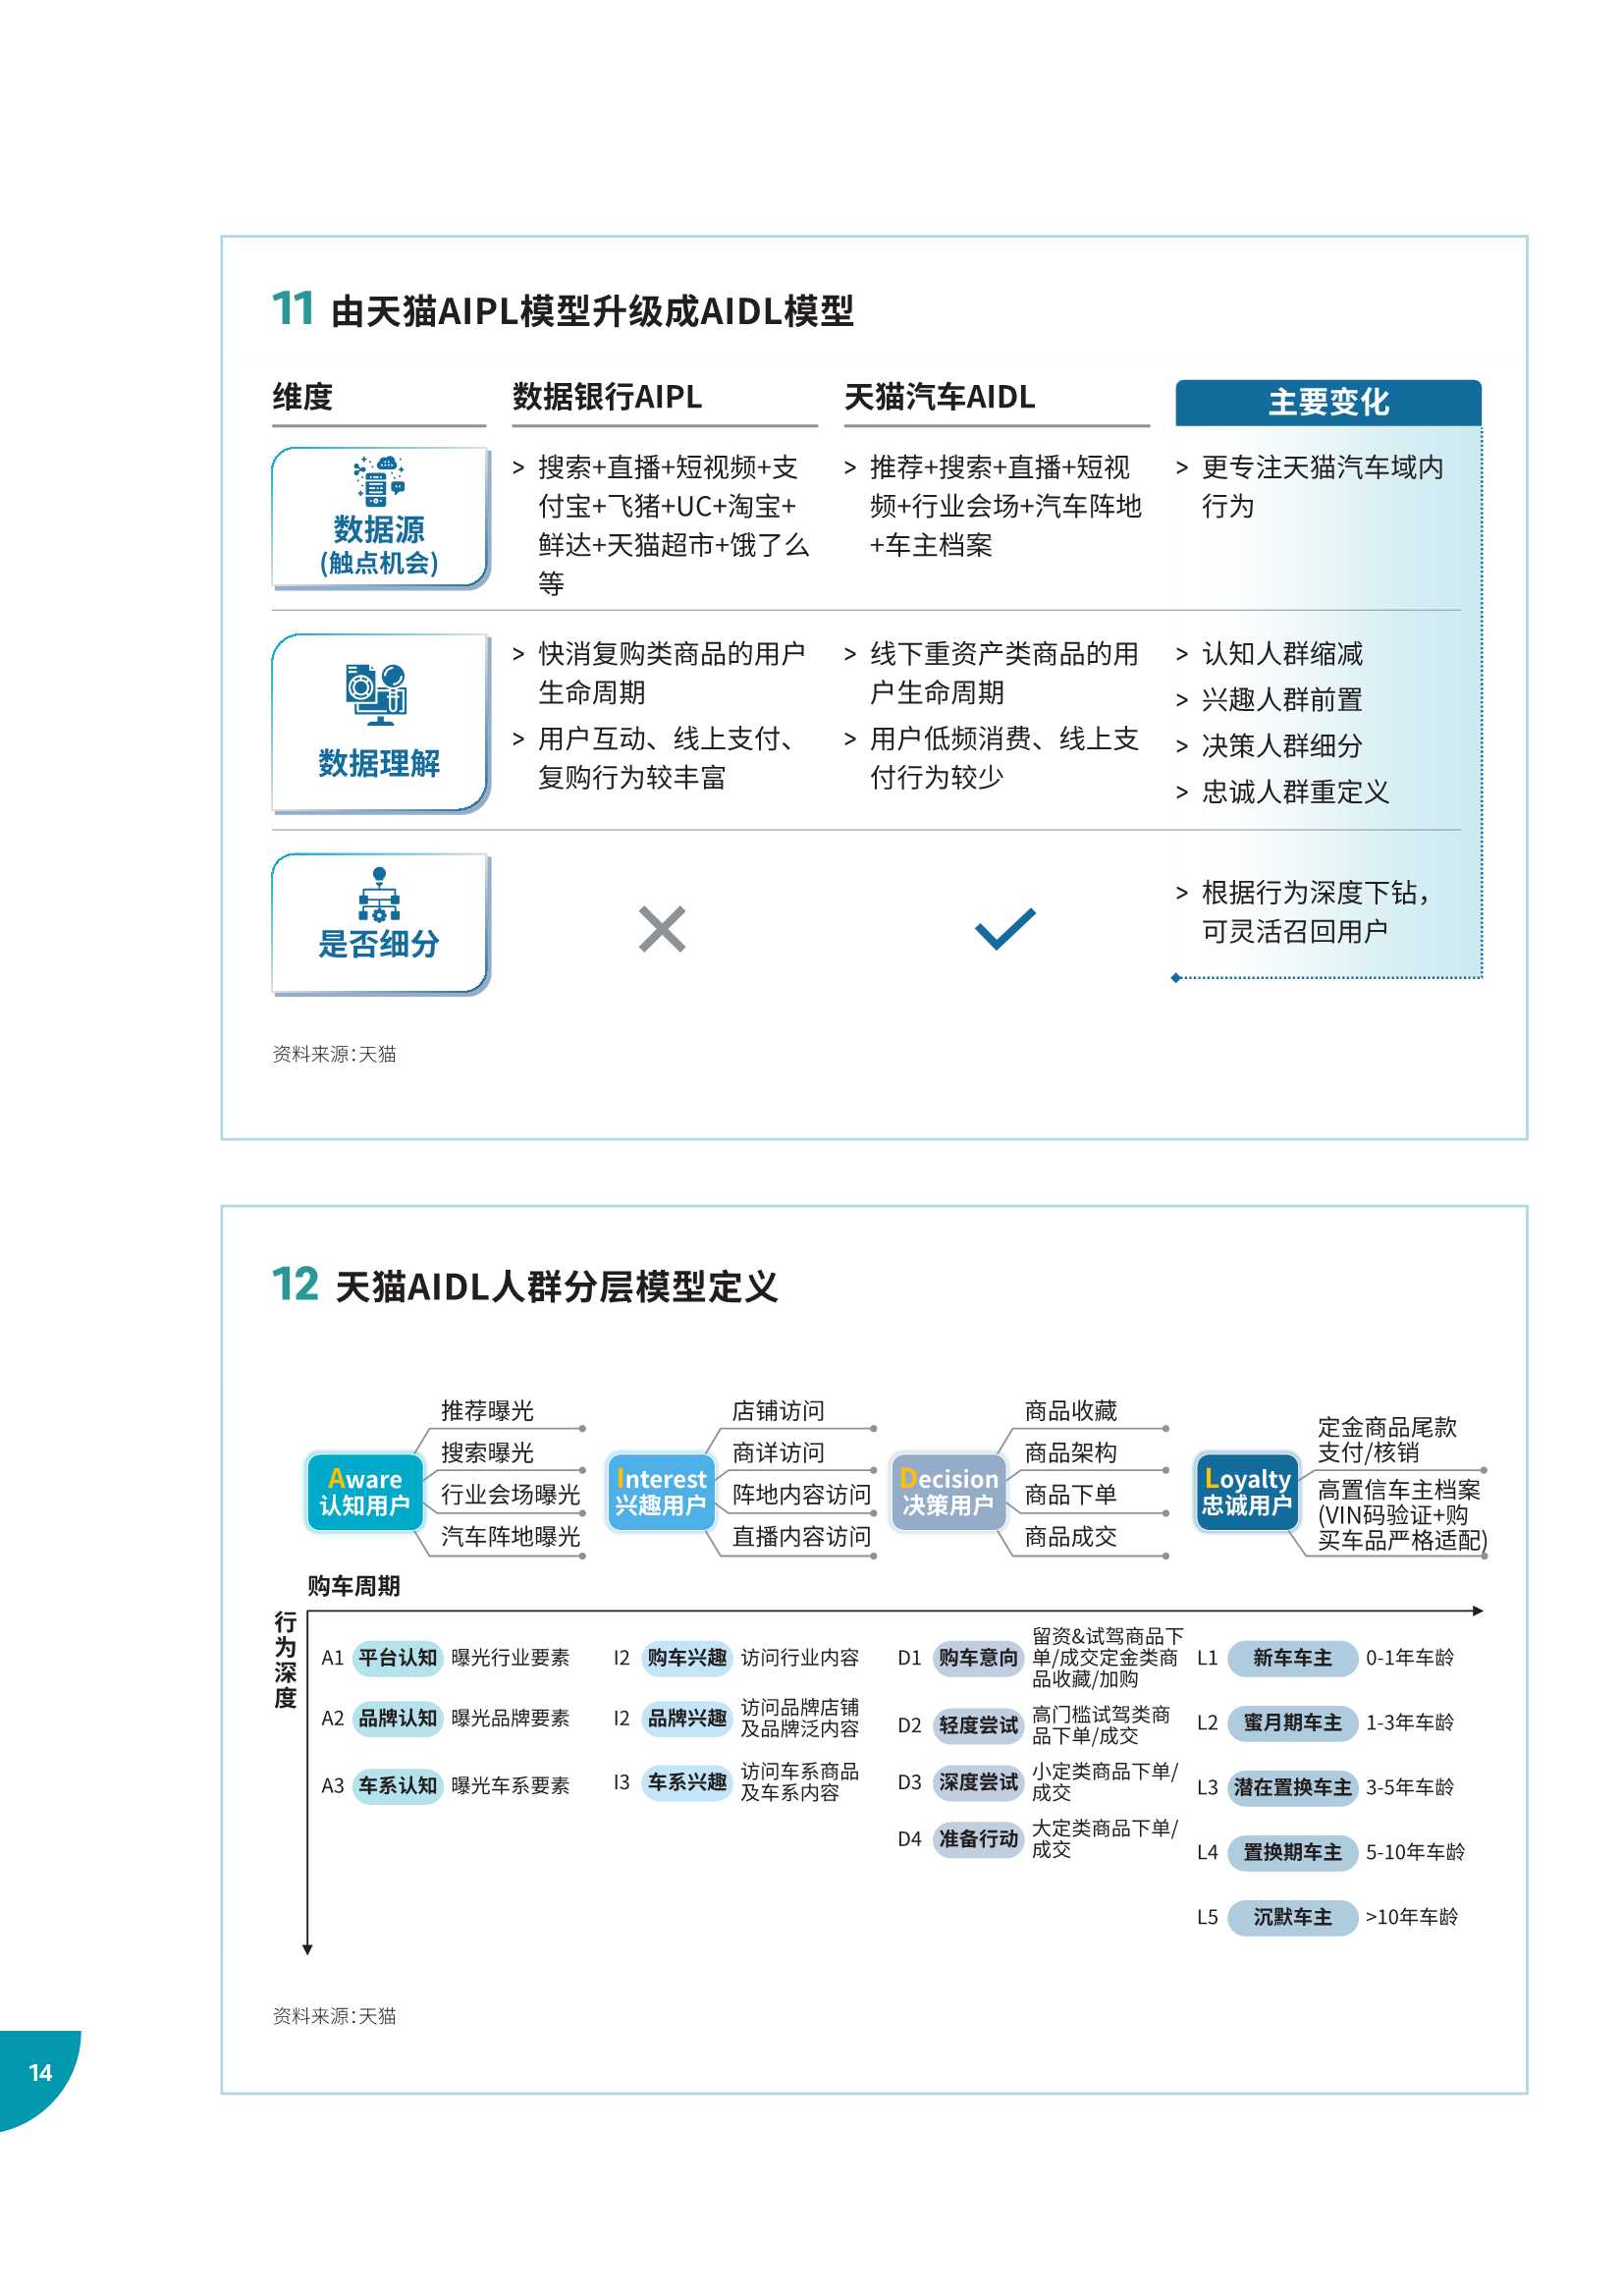Viewport: 1623px width, 2296px height.
Task: Click 资料来源:天猫 under figure 12
Action: click(x=334, y=2016)
